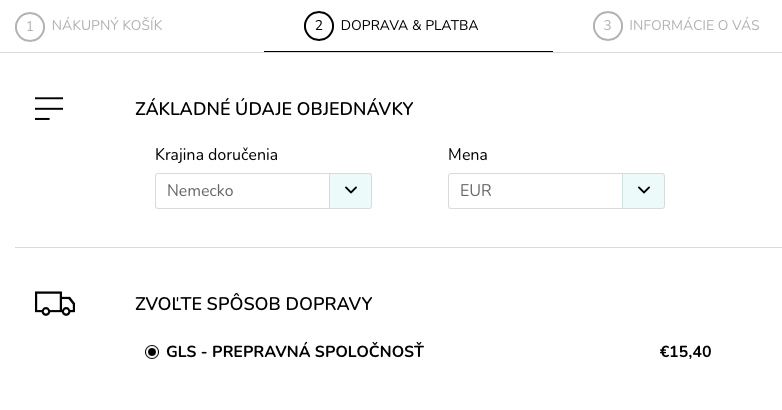Screen dimensions: 782x410
Task: Click the list lines icon beside order details
Action: tap(49, 109)
